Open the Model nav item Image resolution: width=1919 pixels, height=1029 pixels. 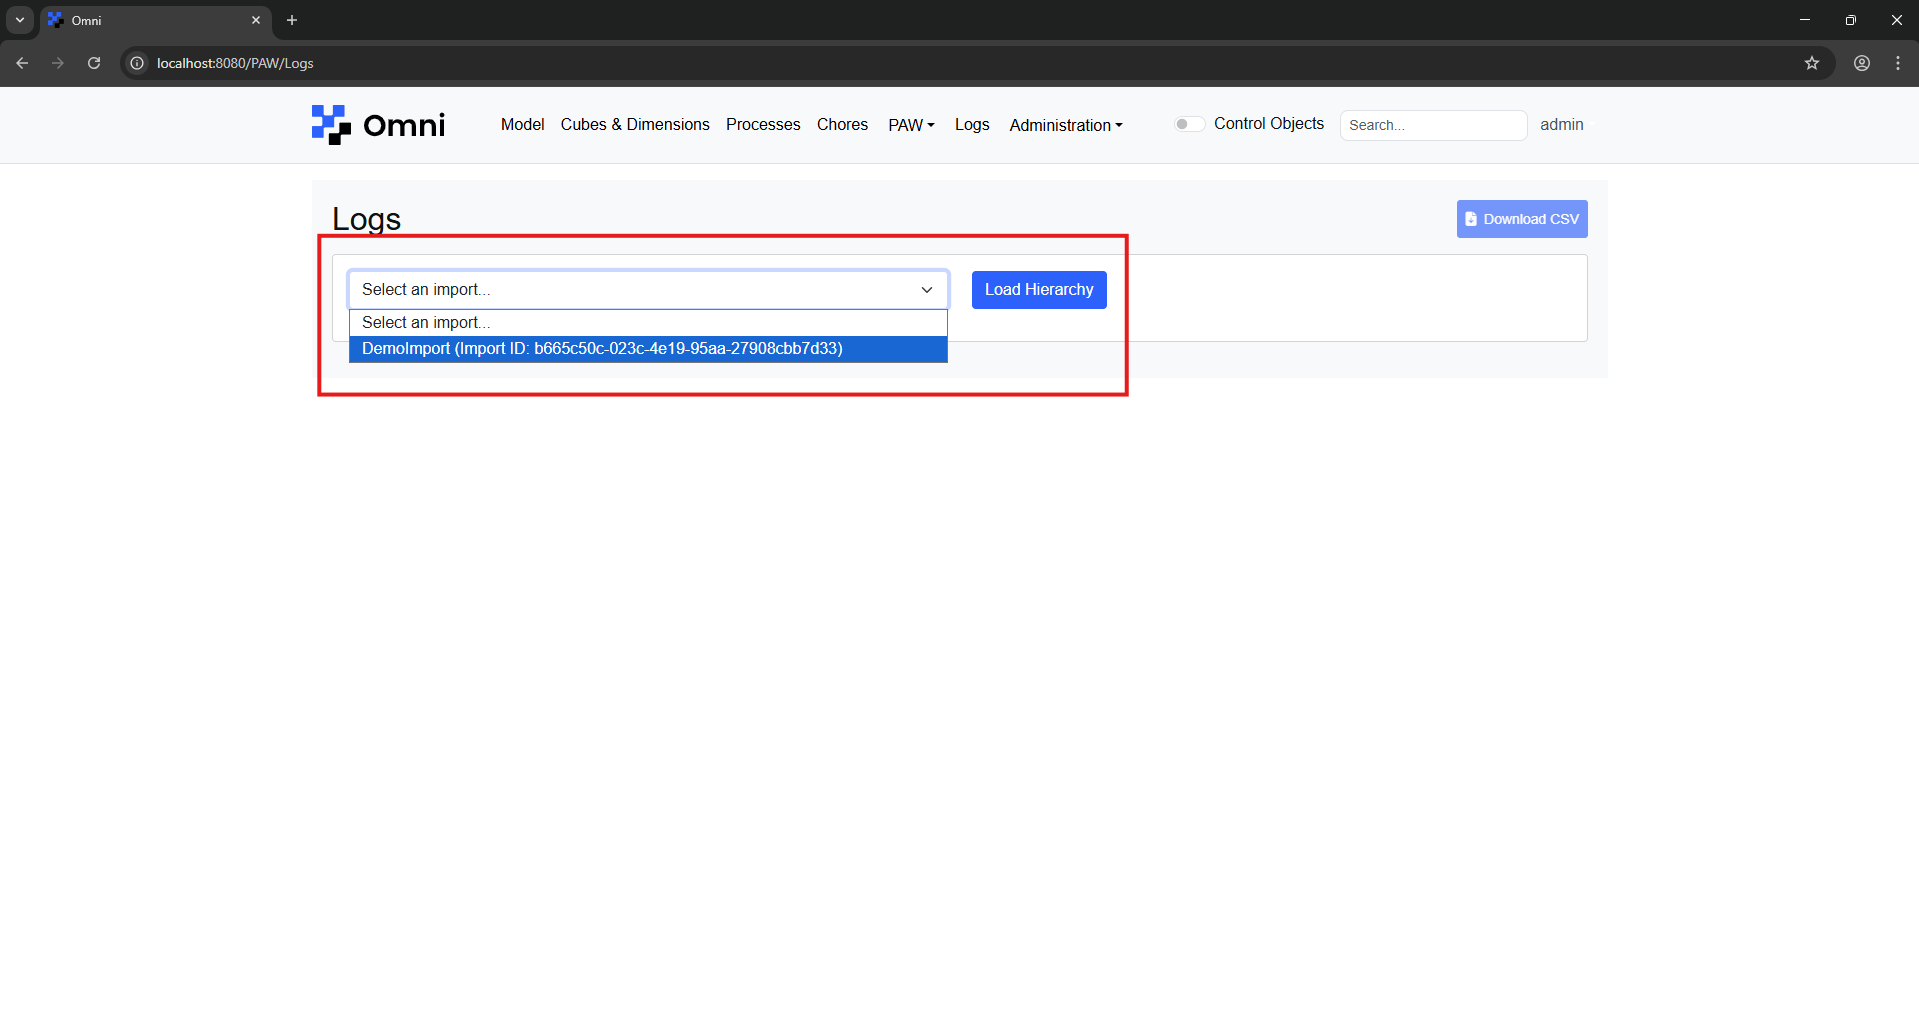pyautogui.click(x=523, y=124)
